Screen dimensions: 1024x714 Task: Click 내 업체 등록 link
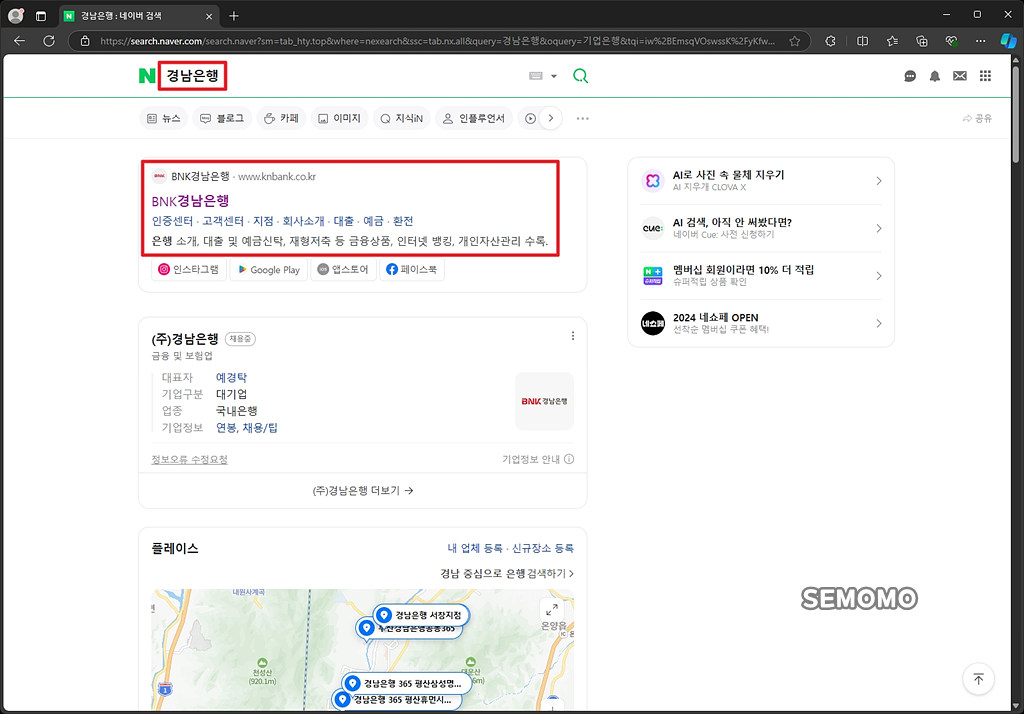[x=475, y=548]
